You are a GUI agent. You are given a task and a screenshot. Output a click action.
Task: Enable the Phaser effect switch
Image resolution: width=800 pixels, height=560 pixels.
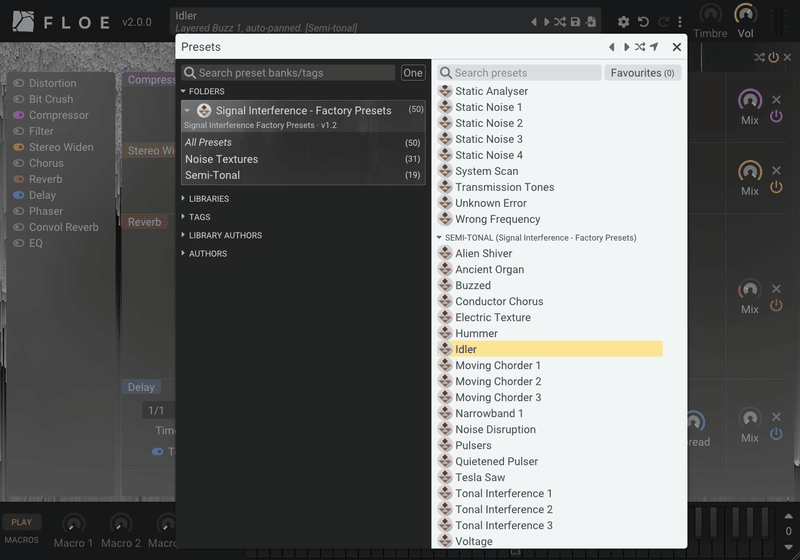click(x=19, y=211)
